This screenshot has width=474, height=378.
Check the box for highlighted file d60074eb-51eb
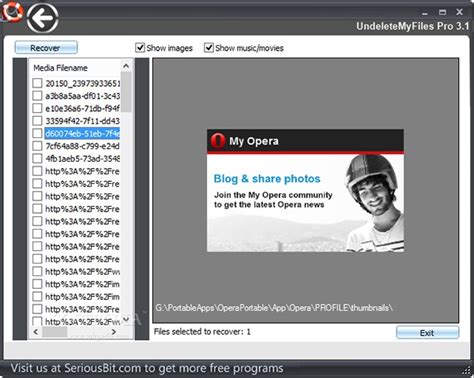(37, 133)
